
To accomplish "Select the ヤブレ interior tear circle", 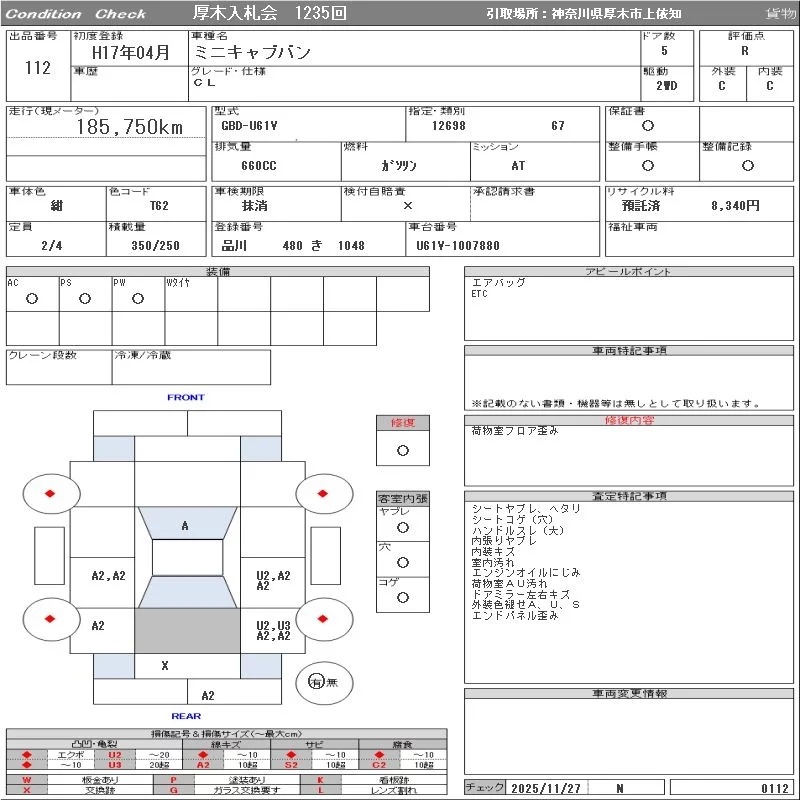I will click(403, 526).
